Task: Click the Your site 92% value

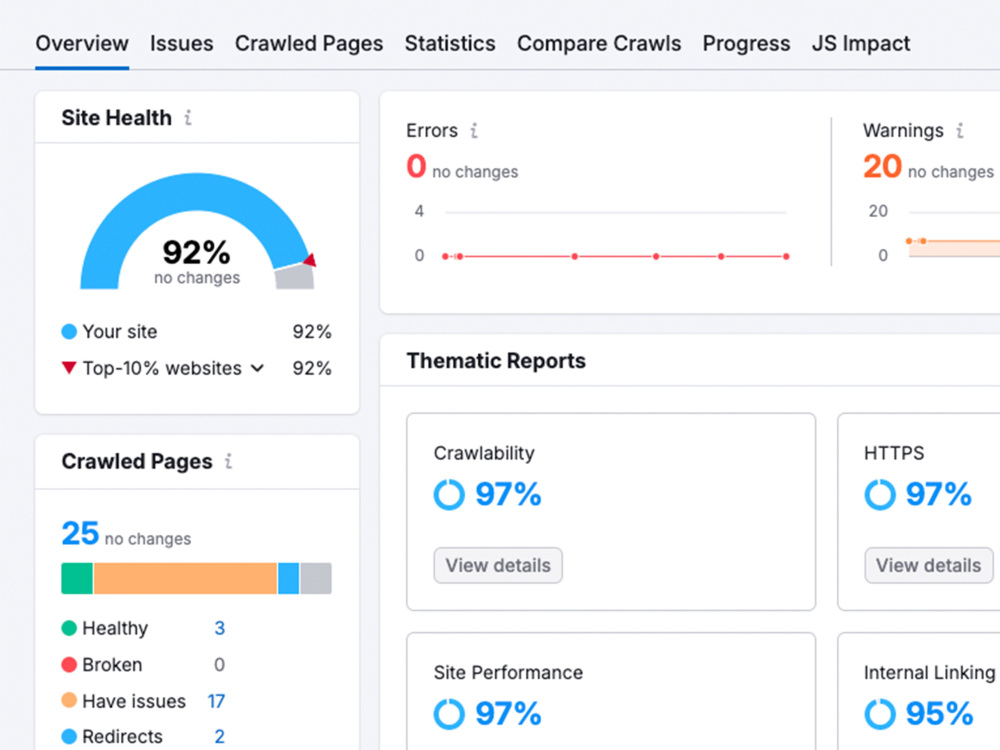Action: point(312,332)
